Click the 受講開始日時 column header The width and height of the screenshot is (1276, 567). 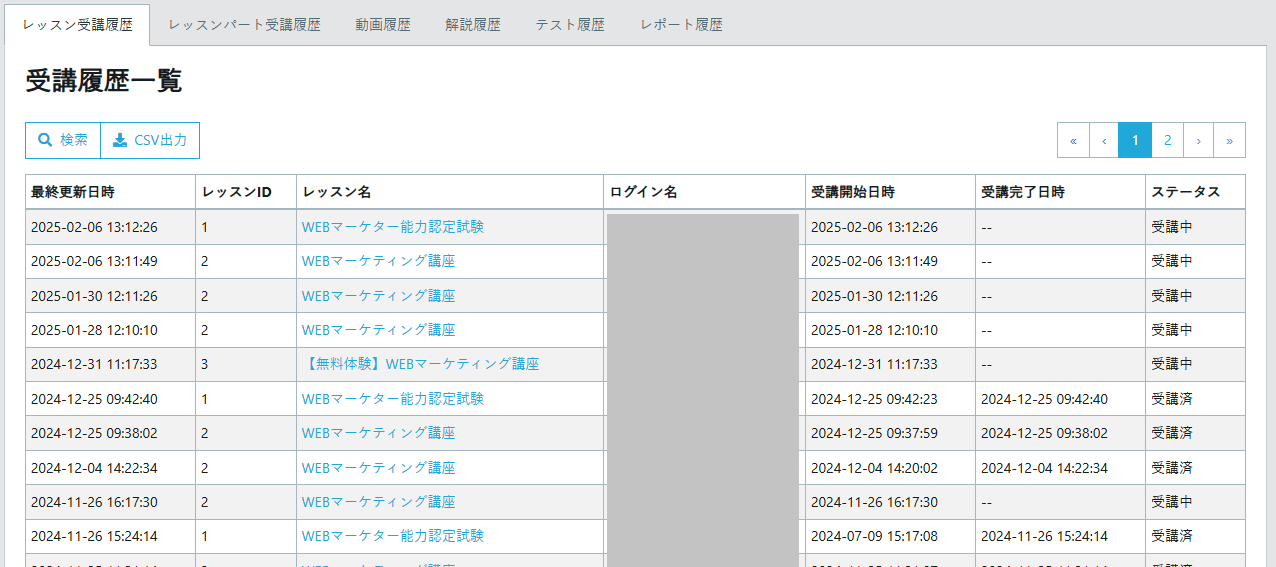point(890,192)
